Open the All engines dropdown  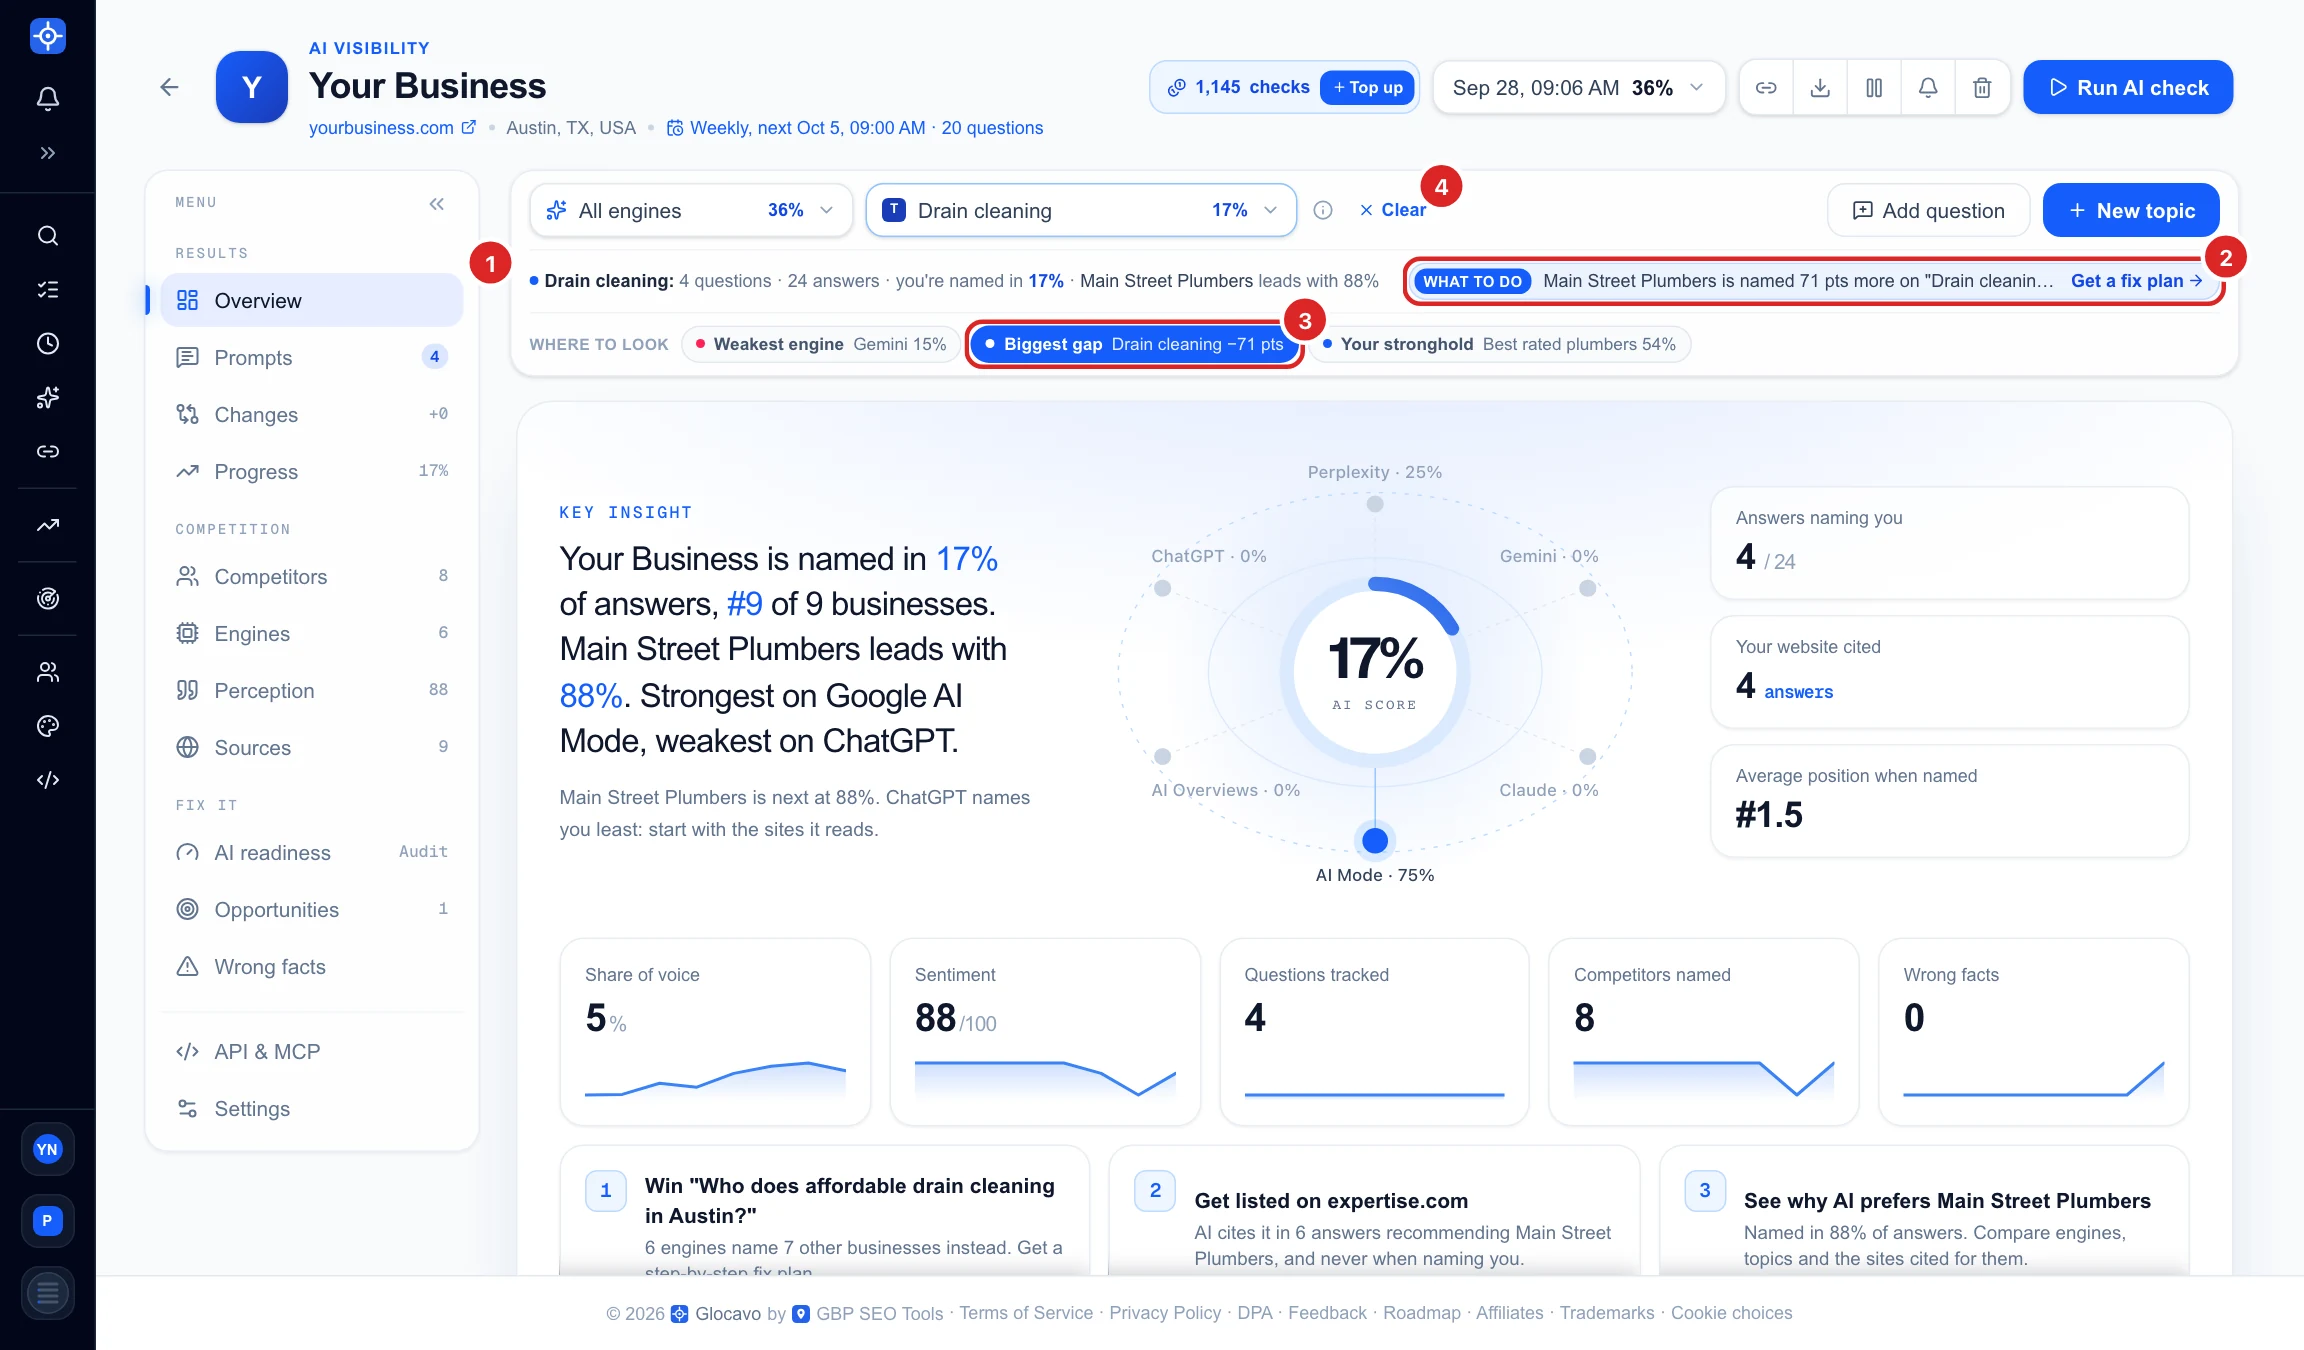pyautogui.click(x=691, y=210)
